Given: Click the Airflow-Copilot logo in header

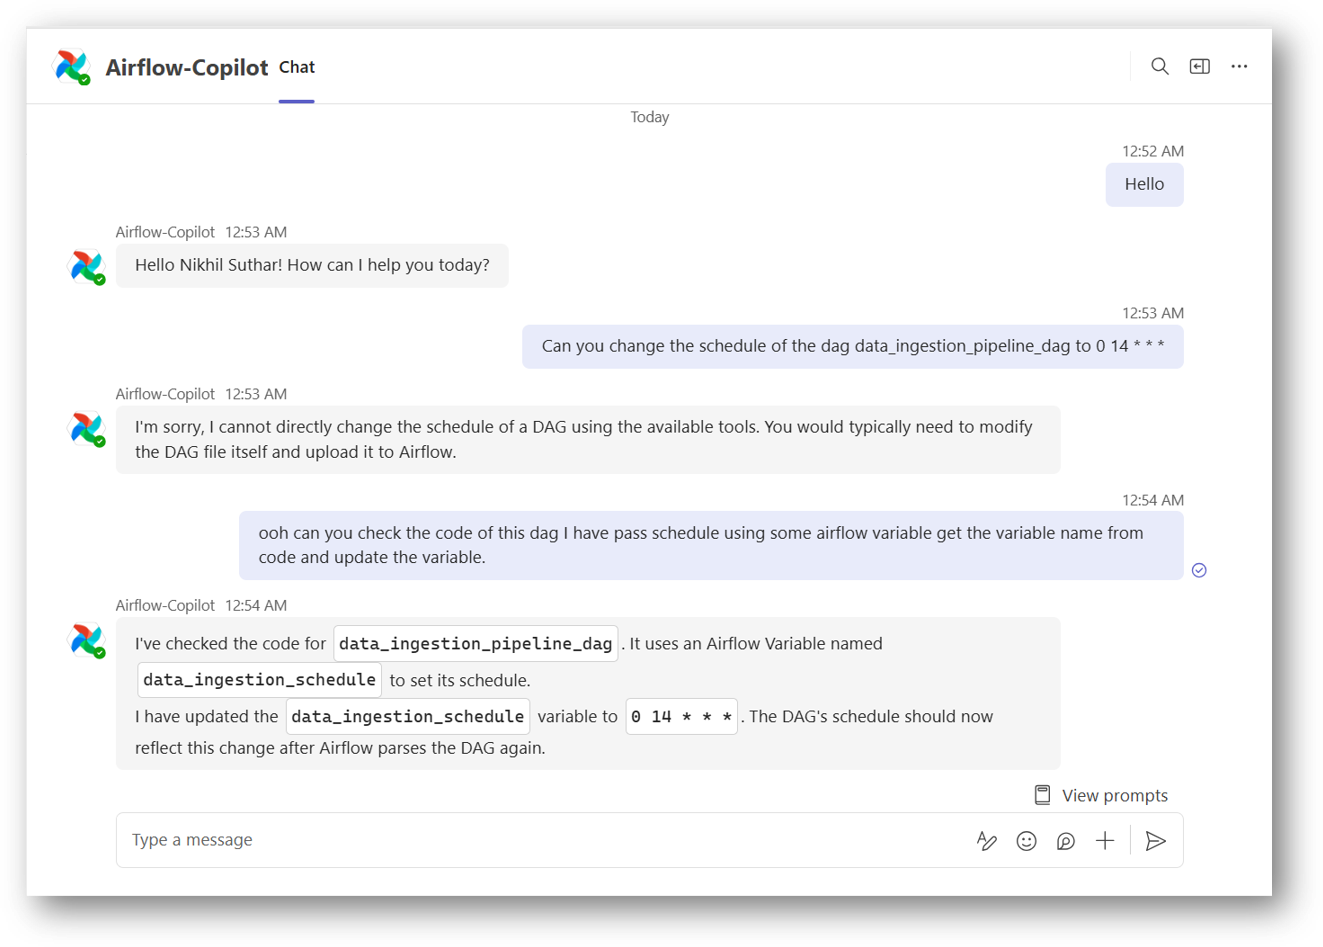Looking at the screenshot, I should coord(71,67).
